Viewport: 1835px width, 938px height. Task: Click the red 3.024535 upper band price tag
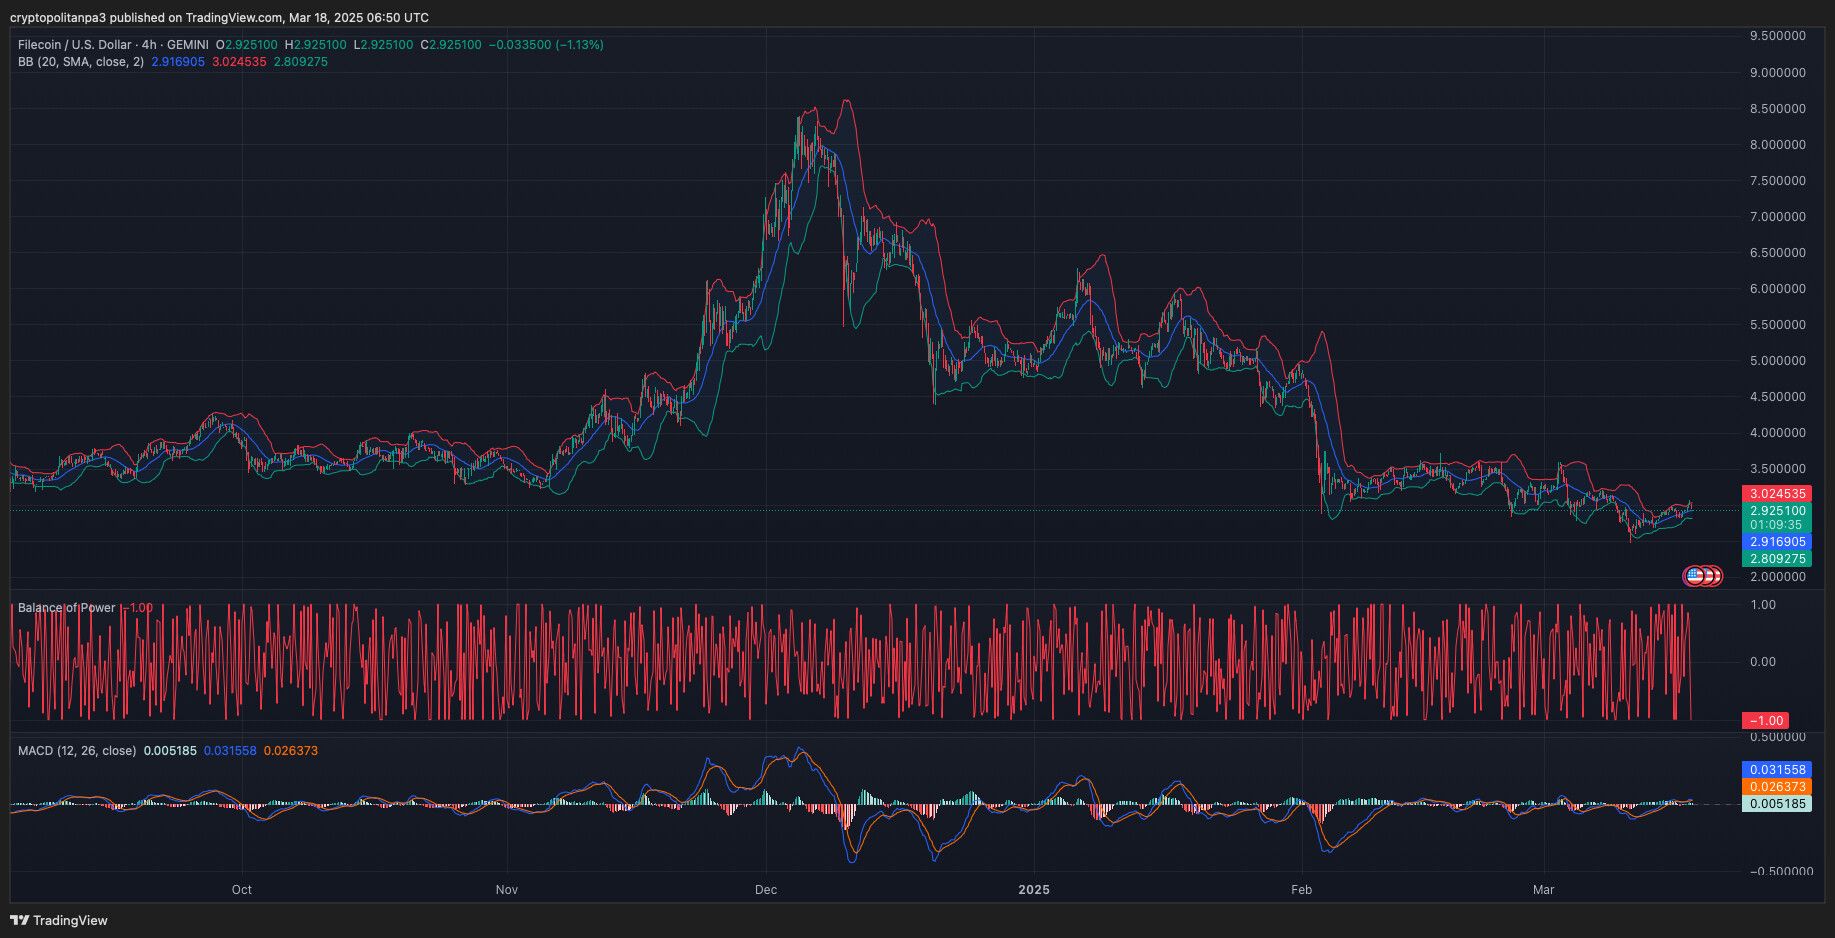(x=1777, y=494)
